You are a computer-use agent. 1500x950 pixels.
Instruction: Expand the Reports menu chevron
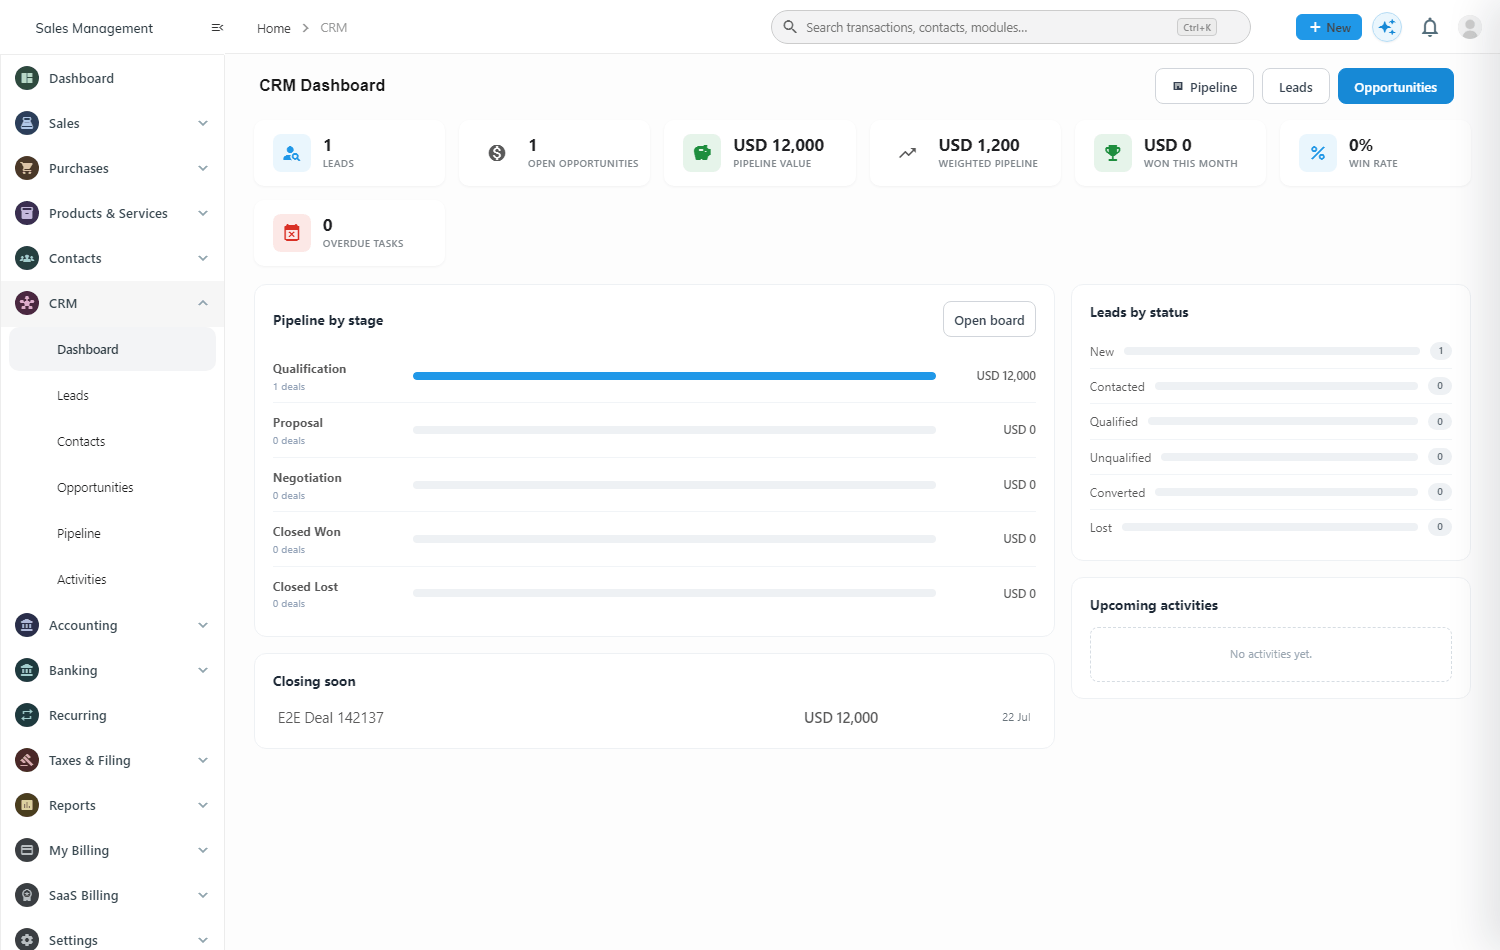click(x=203, y=805)
